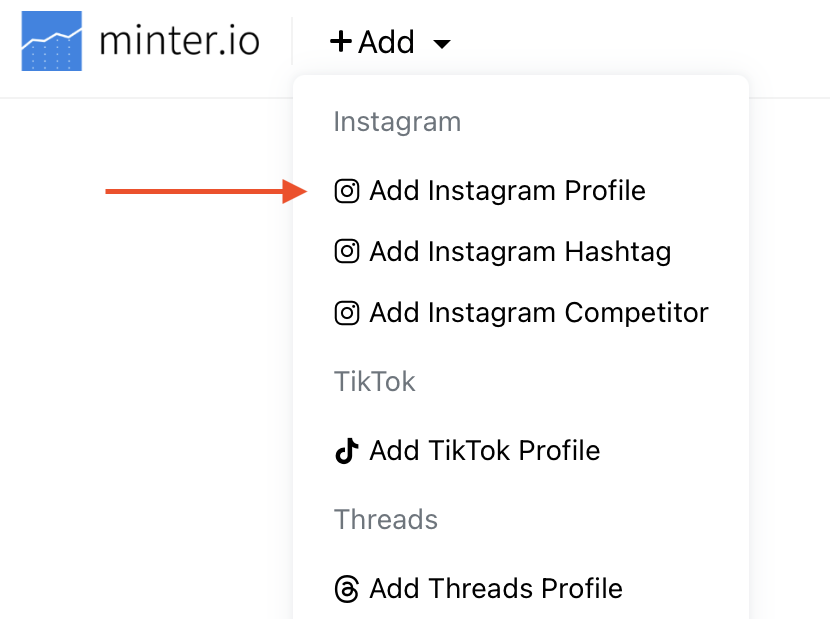This screenshot has width=830, height=619.
Task: Click the Threads section header
Action: 385,520
